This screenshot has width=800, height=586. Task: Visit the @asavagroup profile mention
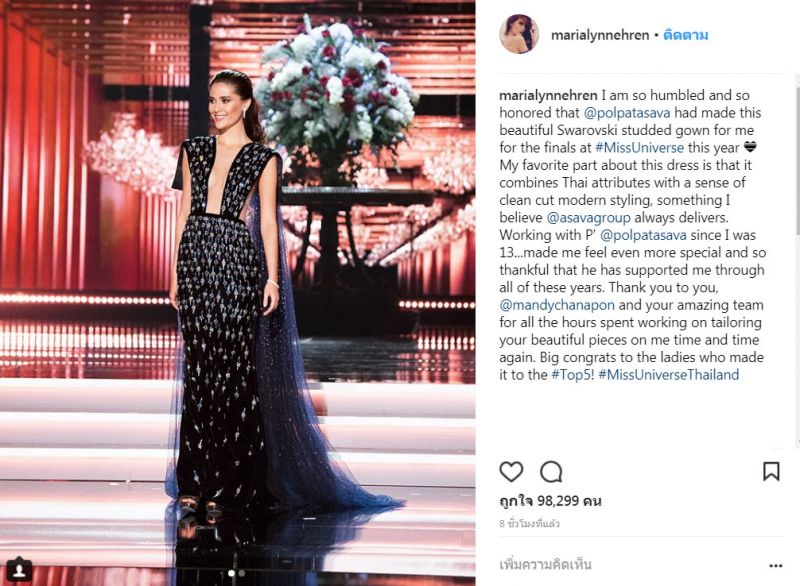tap(588, 218)
